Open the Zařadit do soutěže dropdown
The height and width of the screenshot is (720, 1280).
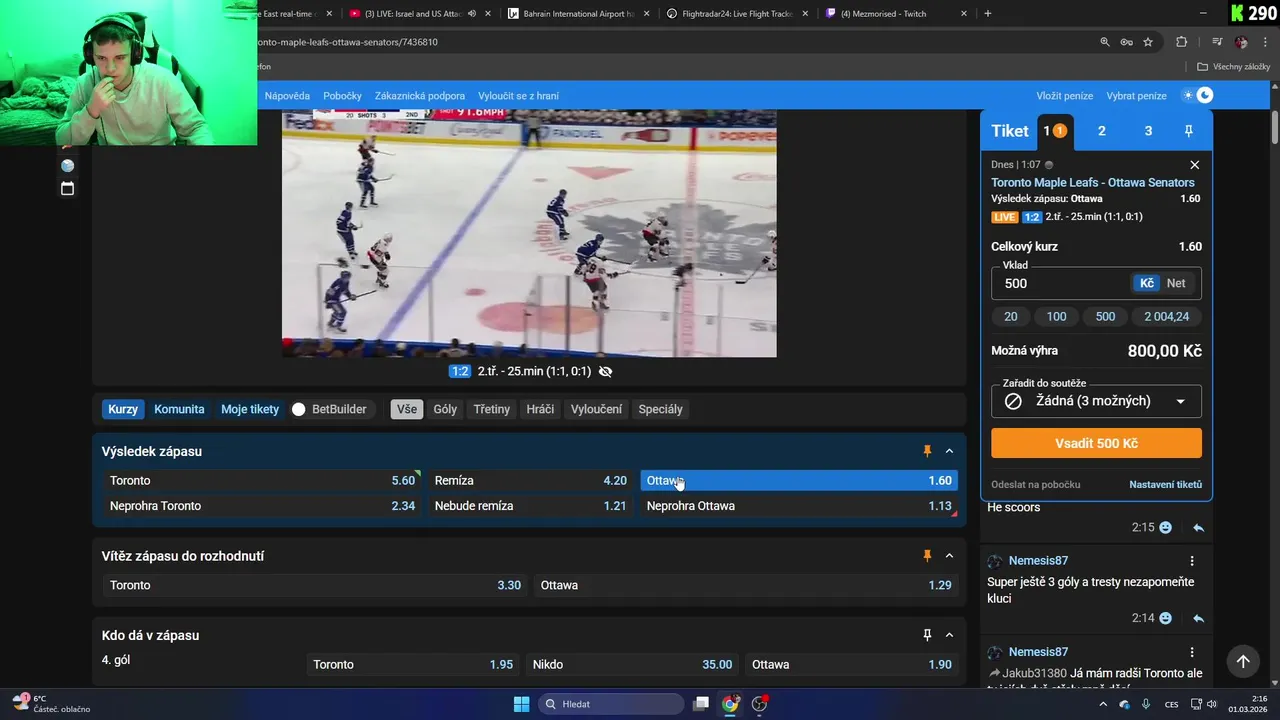tap(1096, 401)
